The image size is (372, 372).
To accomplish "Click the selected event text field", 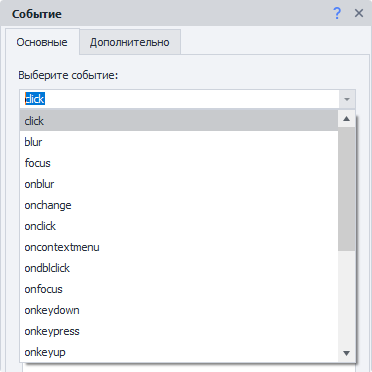I will 179,99.
